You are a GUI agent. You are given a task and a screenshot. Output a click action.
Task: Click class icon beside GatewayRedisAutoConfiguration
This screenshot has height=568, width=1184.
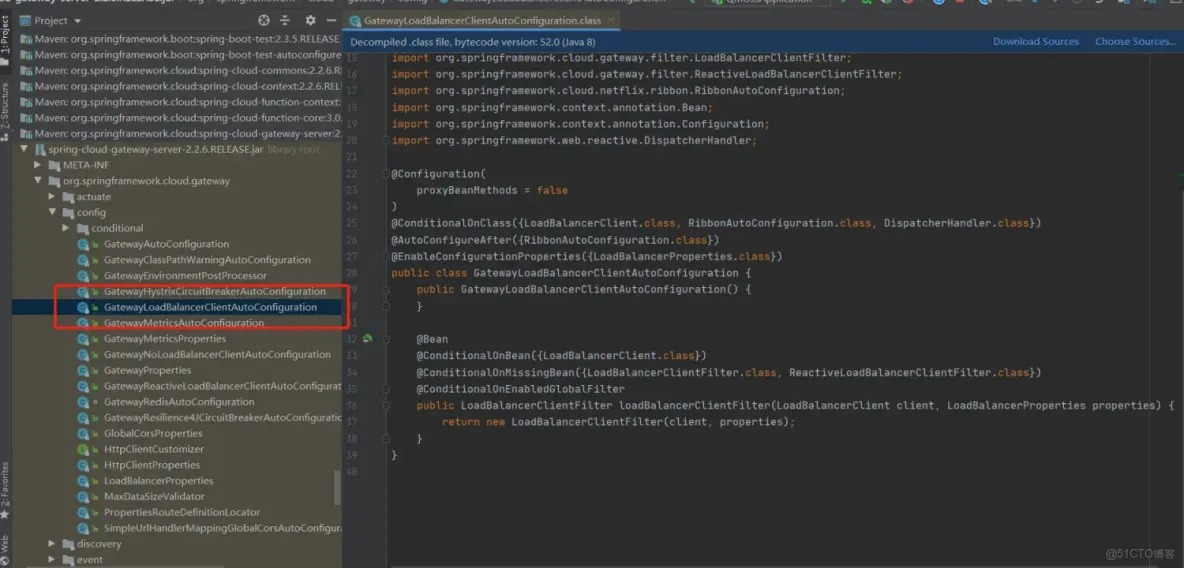tap(84, 402)
